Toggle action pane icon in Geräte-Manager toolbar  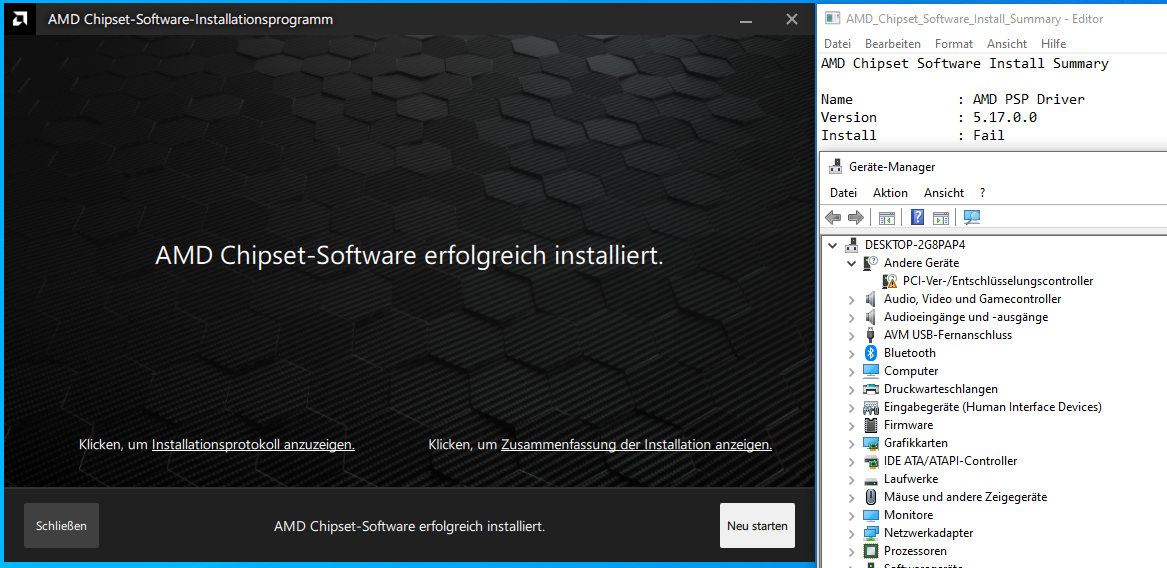941,217
